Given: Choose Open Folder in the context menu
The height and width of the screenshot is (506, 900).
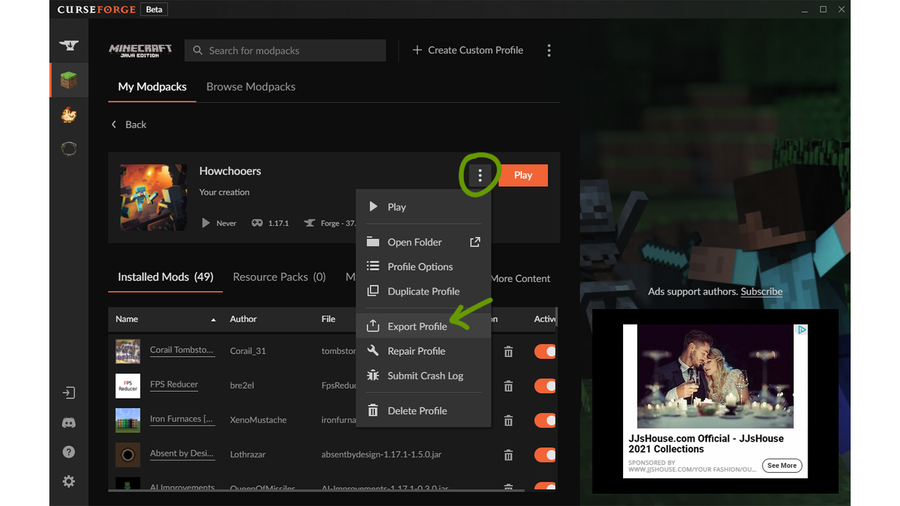Looking at the screenshot, I should [424, 242].
